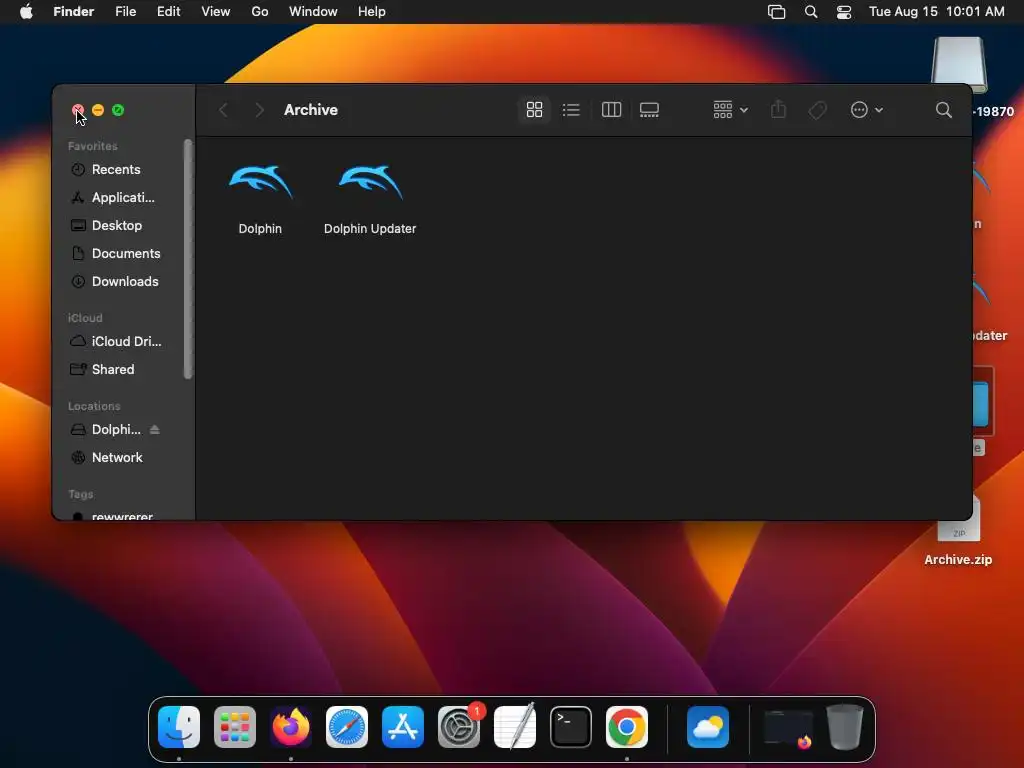Go forward with the right chevron
The width and height of the screenshot is (1024, 768).
[x=259, y=110]
